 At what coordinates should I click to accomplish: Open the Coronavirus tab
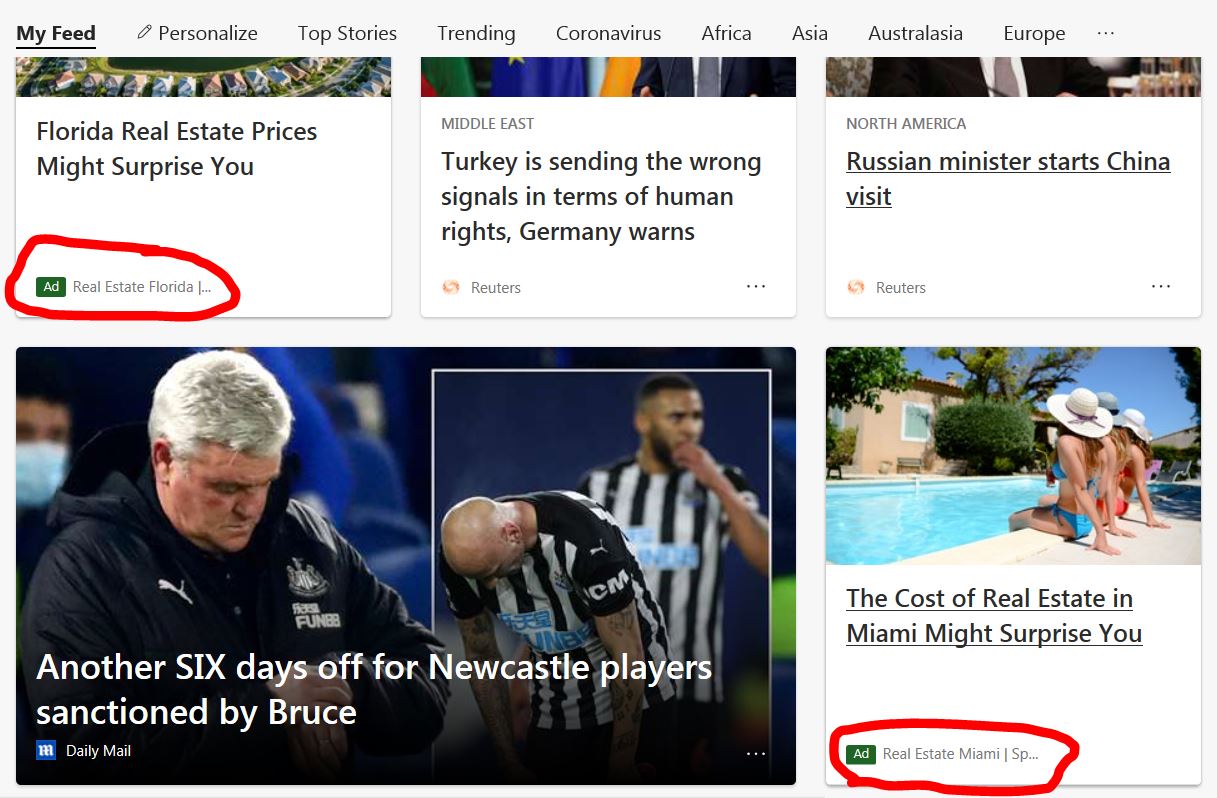pos(608,33)
